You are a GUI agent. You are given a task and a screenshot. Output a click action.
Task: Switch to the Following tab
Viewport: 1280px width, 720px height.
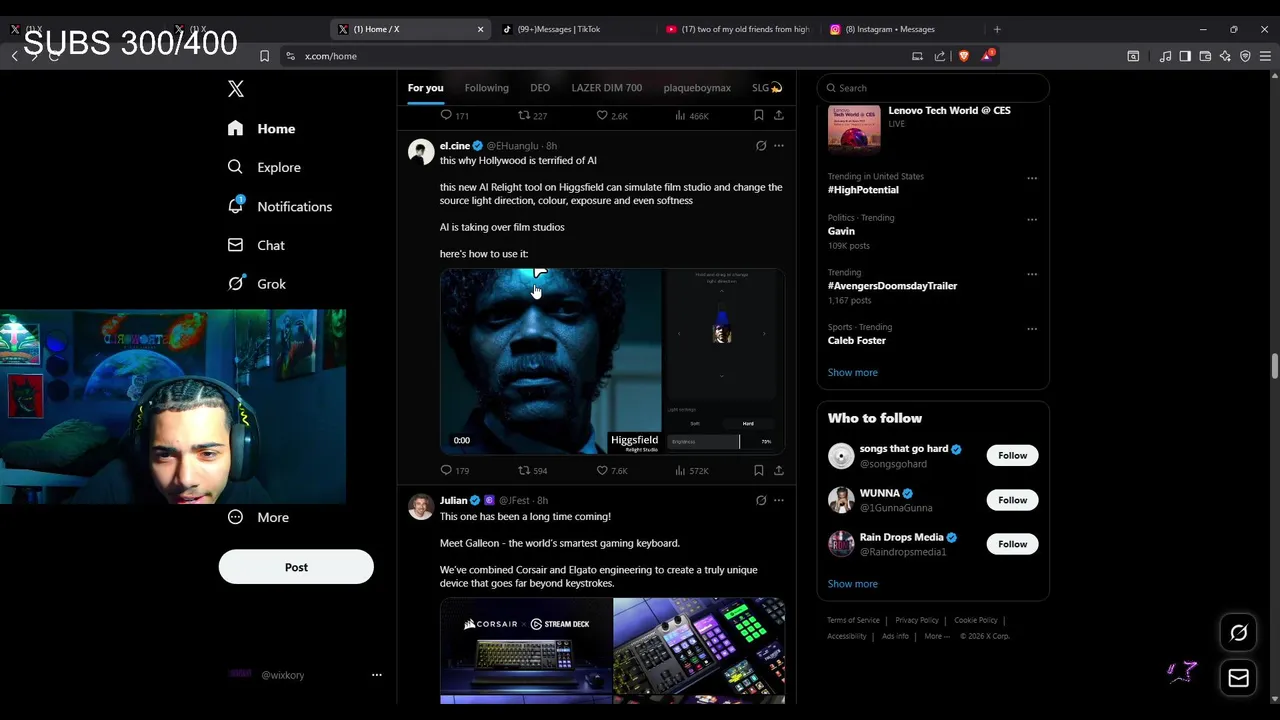coord(487,88)
